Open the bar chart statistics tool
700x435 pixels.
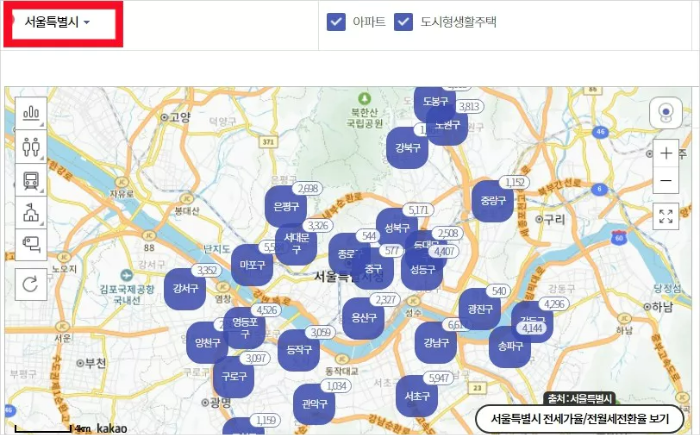(x=31, y=113)
